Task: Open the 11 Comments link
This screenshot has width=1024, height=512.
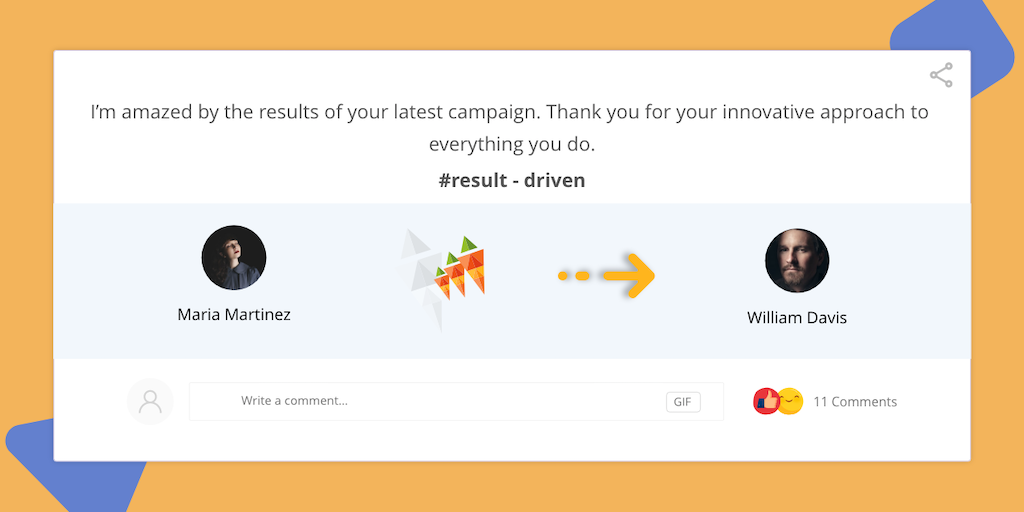Action: click(855, 402)
